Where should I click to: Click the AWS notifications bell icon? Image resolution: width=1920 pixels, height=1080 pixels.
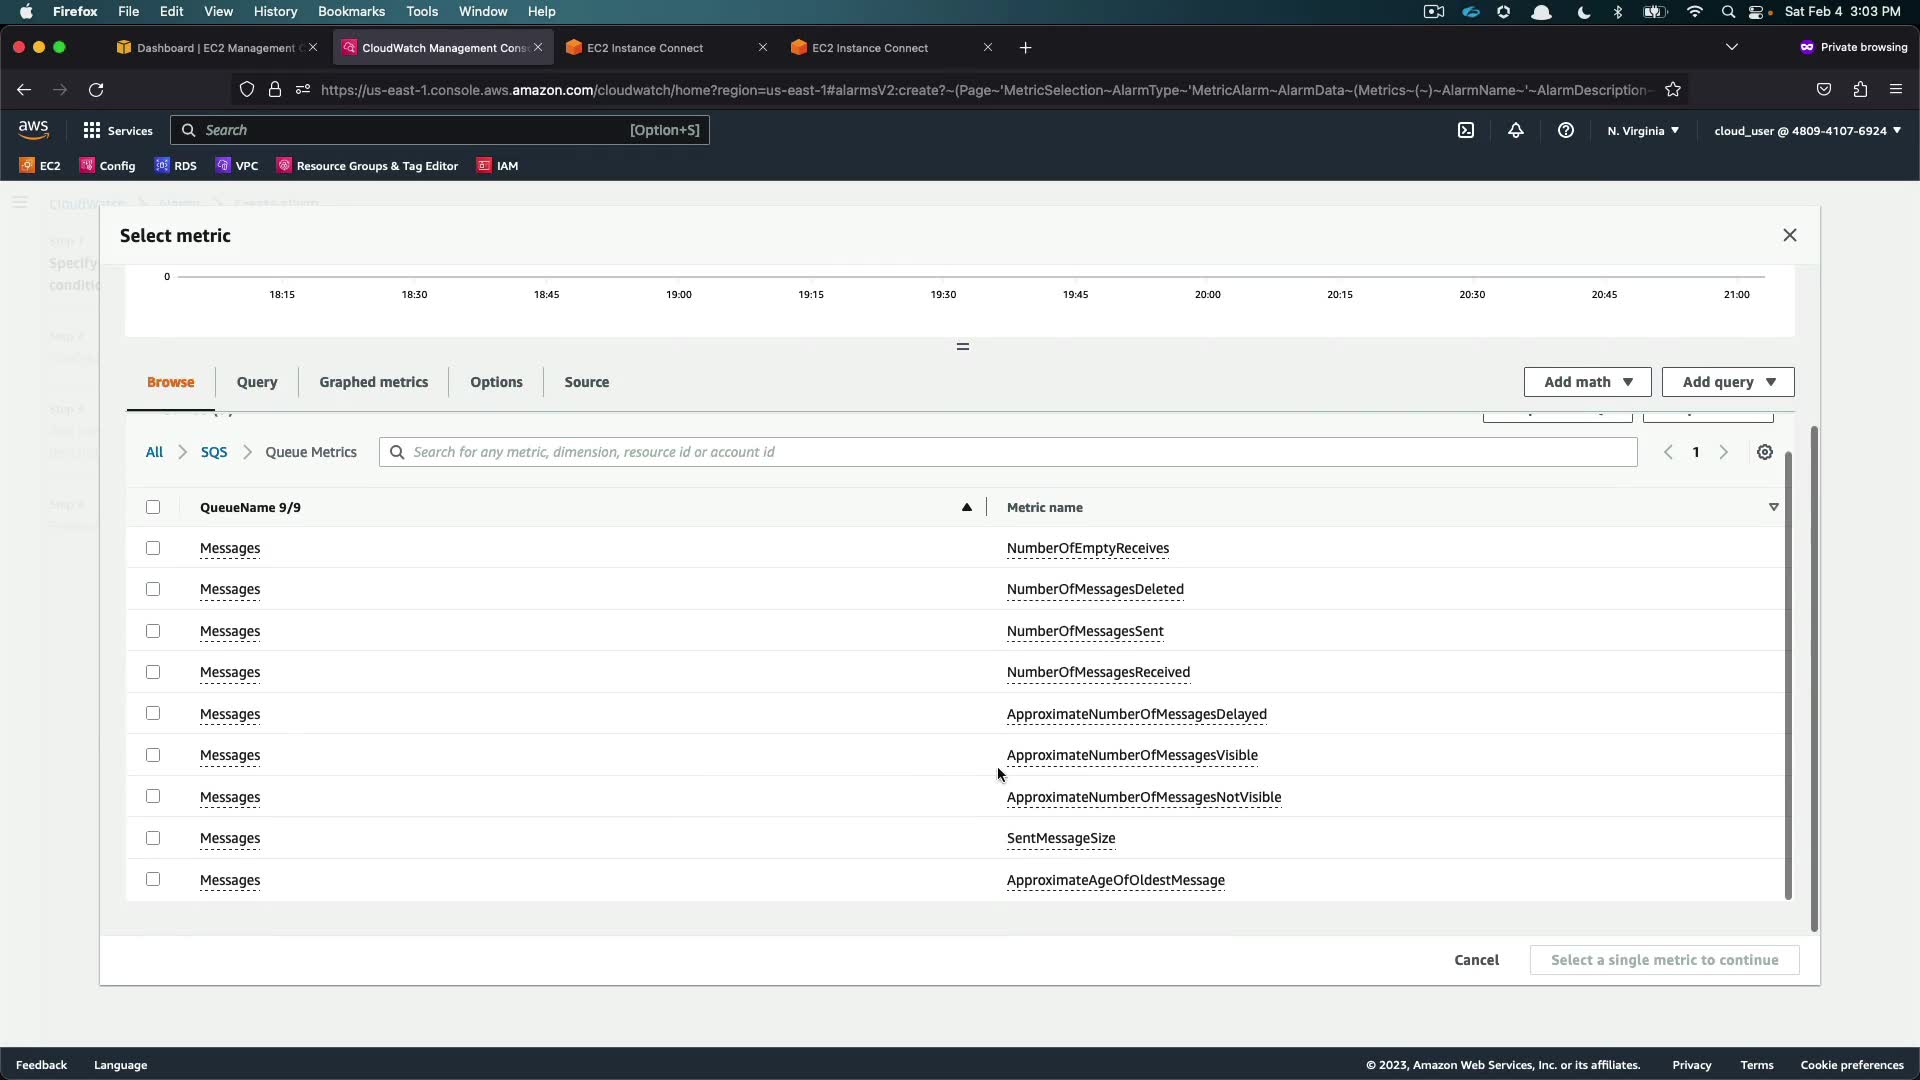[1516, 130]
